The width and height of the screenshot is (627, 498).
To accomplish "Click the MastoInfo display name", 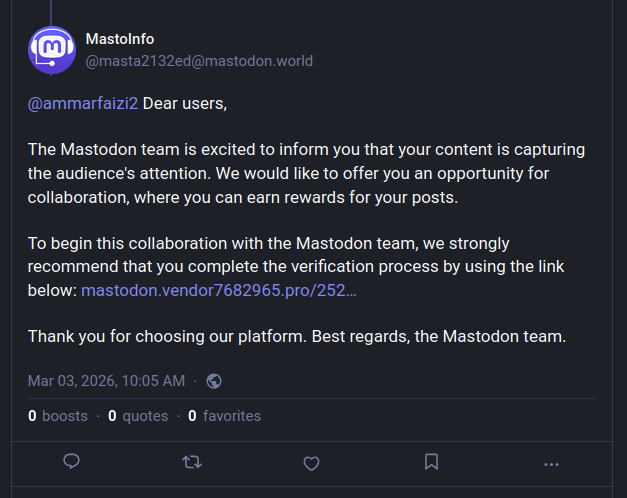I will click(120, 39).
